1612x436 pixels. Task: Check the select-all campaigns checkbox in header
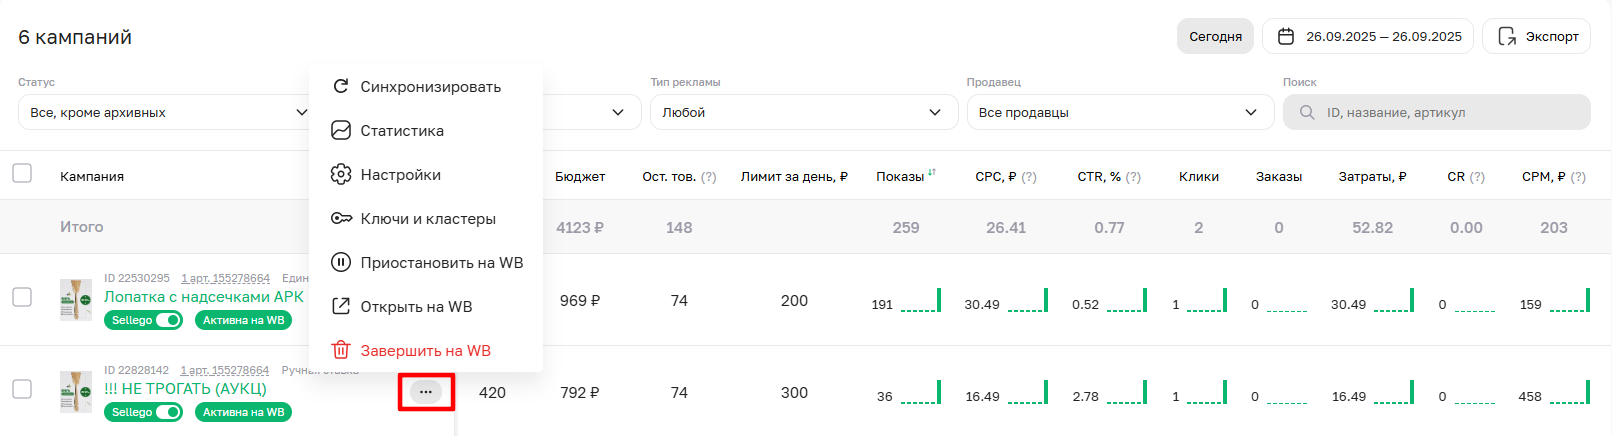(22, 174)
